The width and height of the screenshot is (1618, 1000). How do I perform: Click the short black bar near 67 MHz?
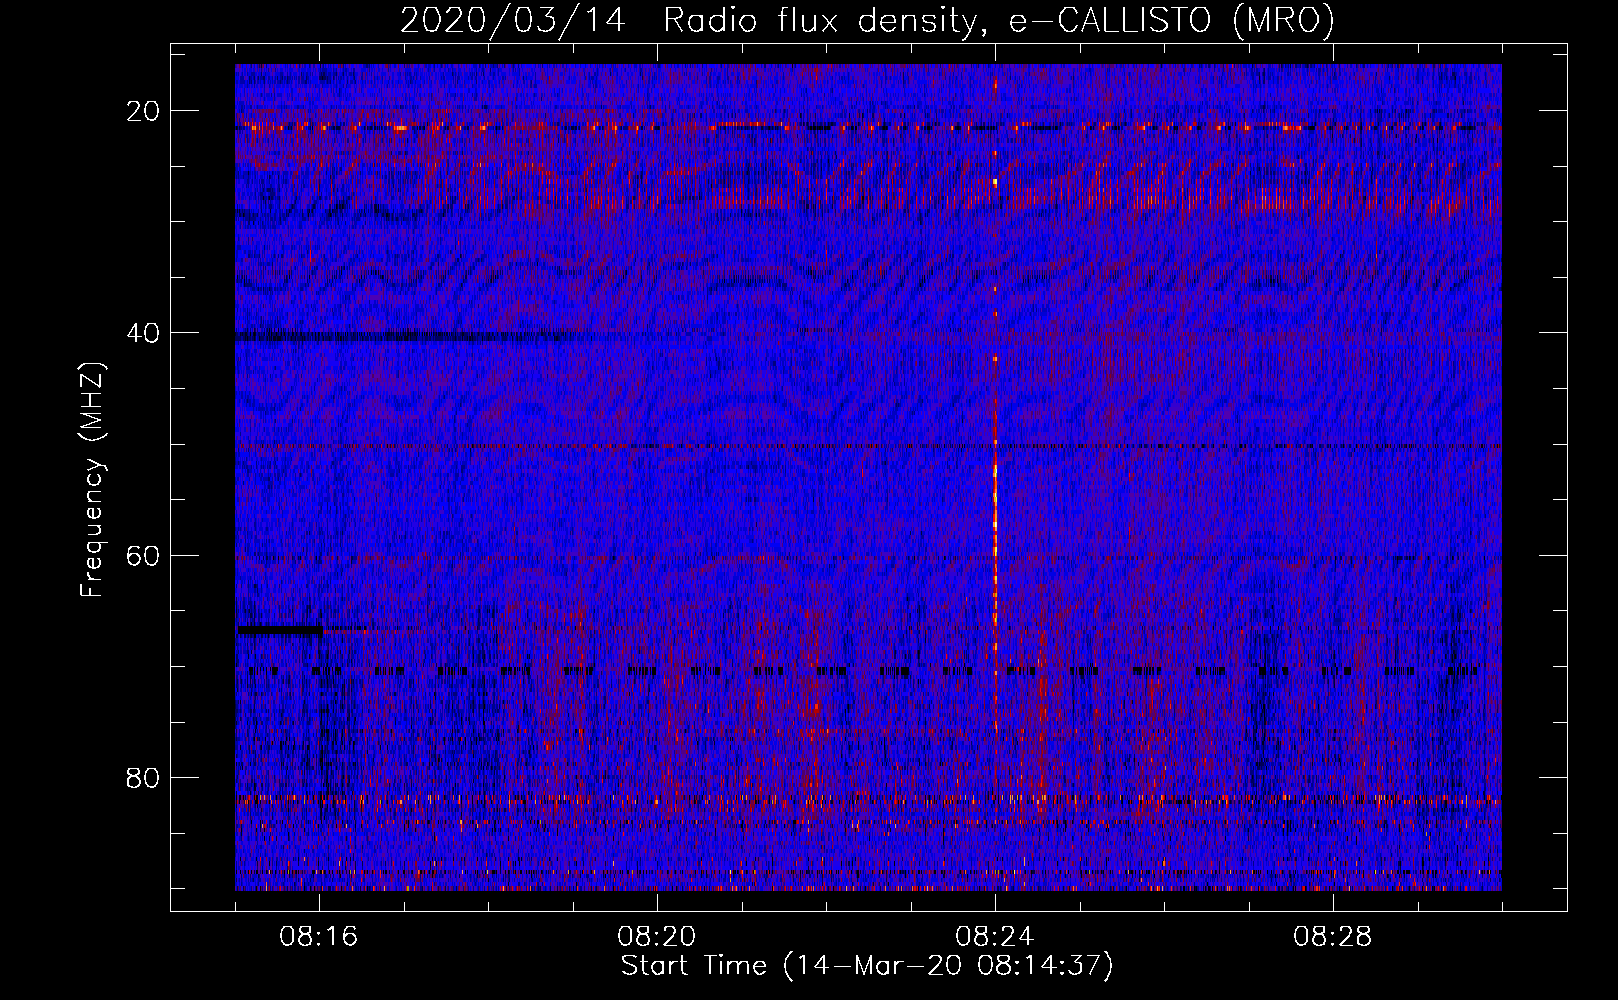click(280, 630)
